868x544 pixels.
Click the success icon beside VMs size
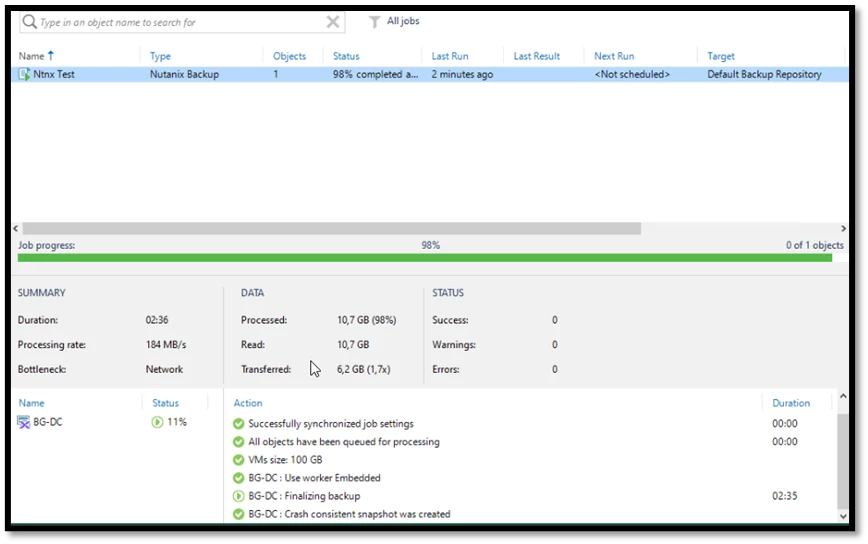239,460
